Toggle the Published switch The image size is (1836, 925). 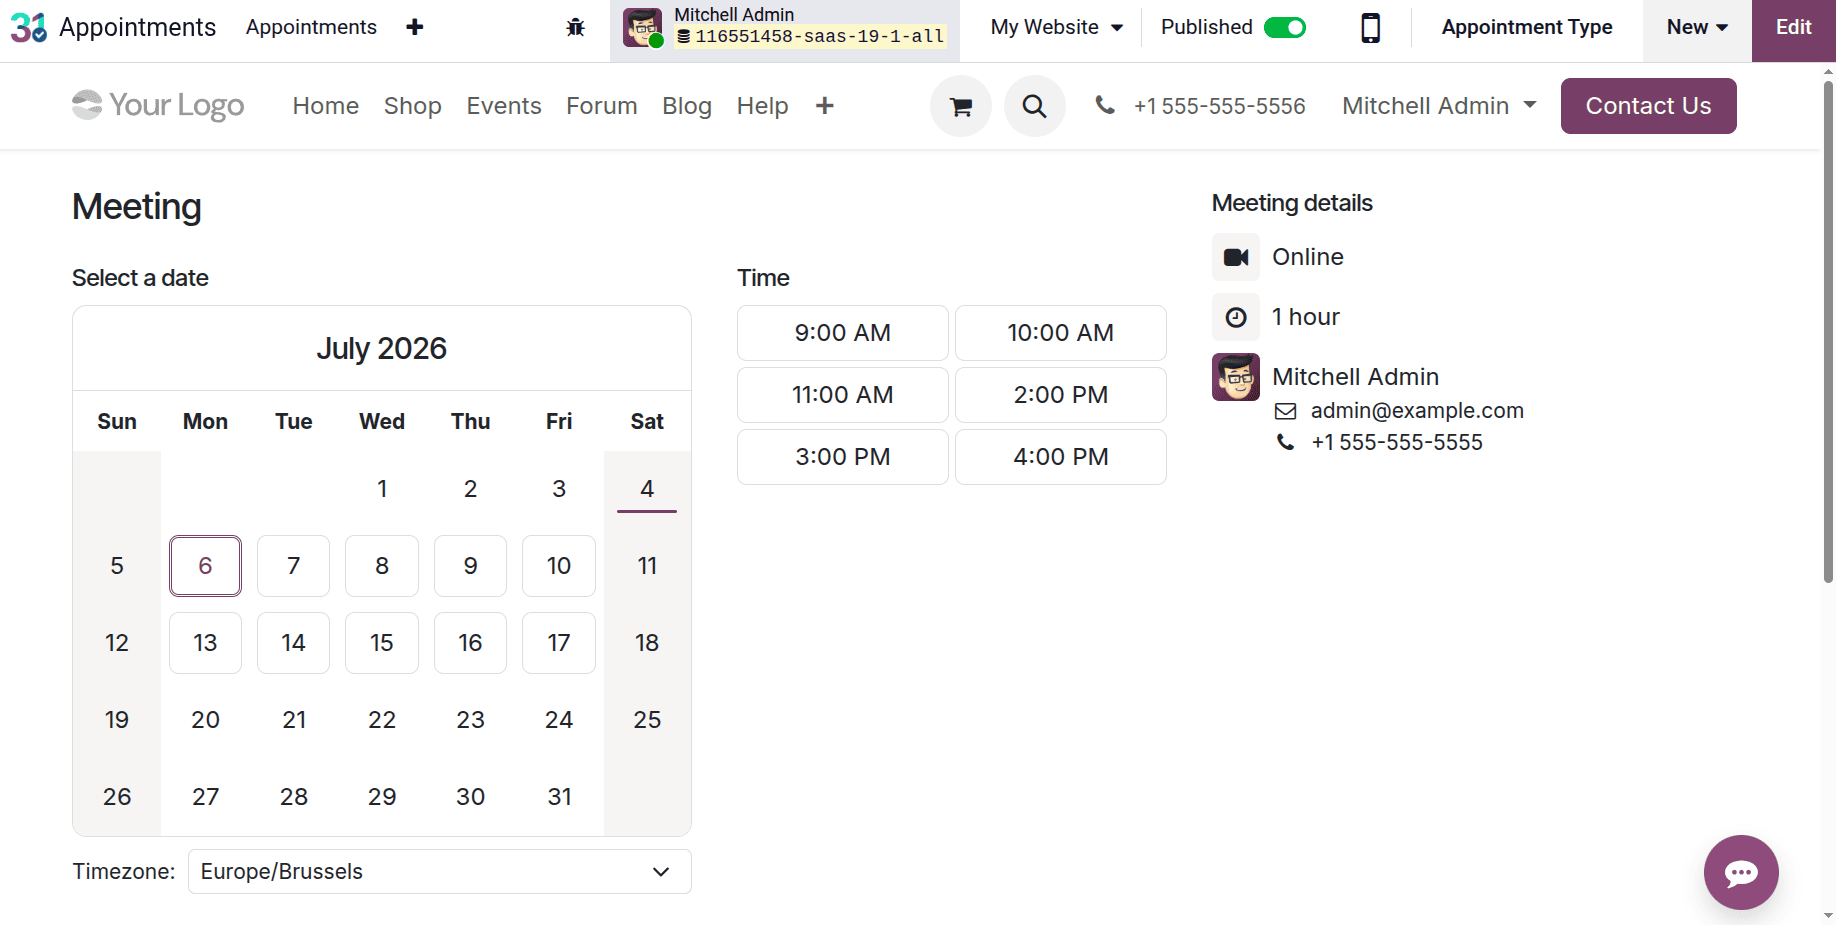(x=1285, y=27)
